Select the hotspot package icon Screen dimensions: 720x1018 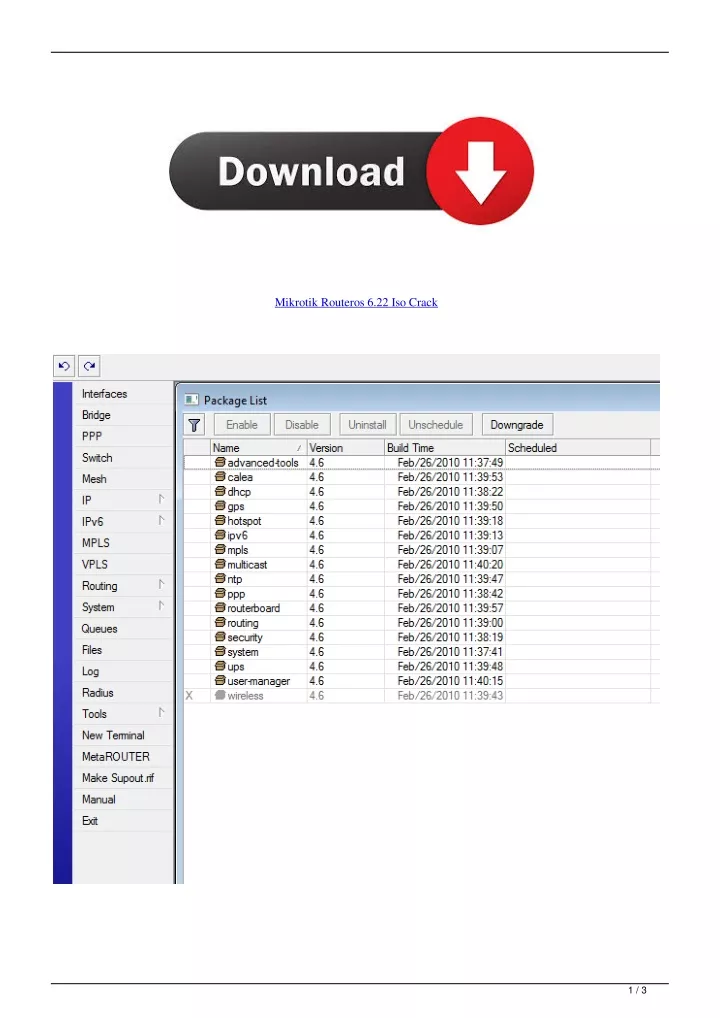click(220, 521)
